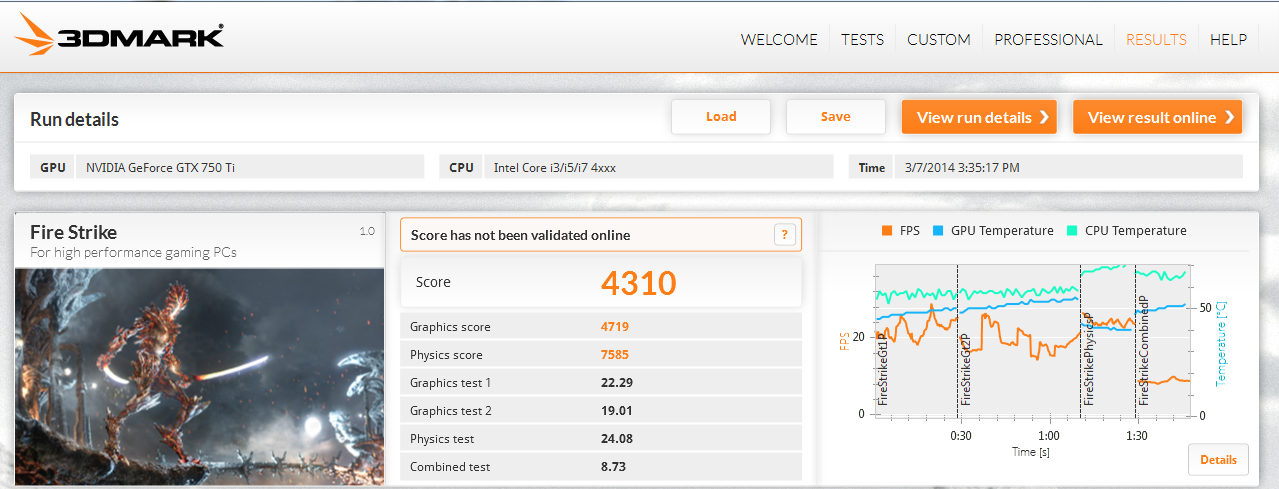Click 'Score has not been validated online' message

520,235
